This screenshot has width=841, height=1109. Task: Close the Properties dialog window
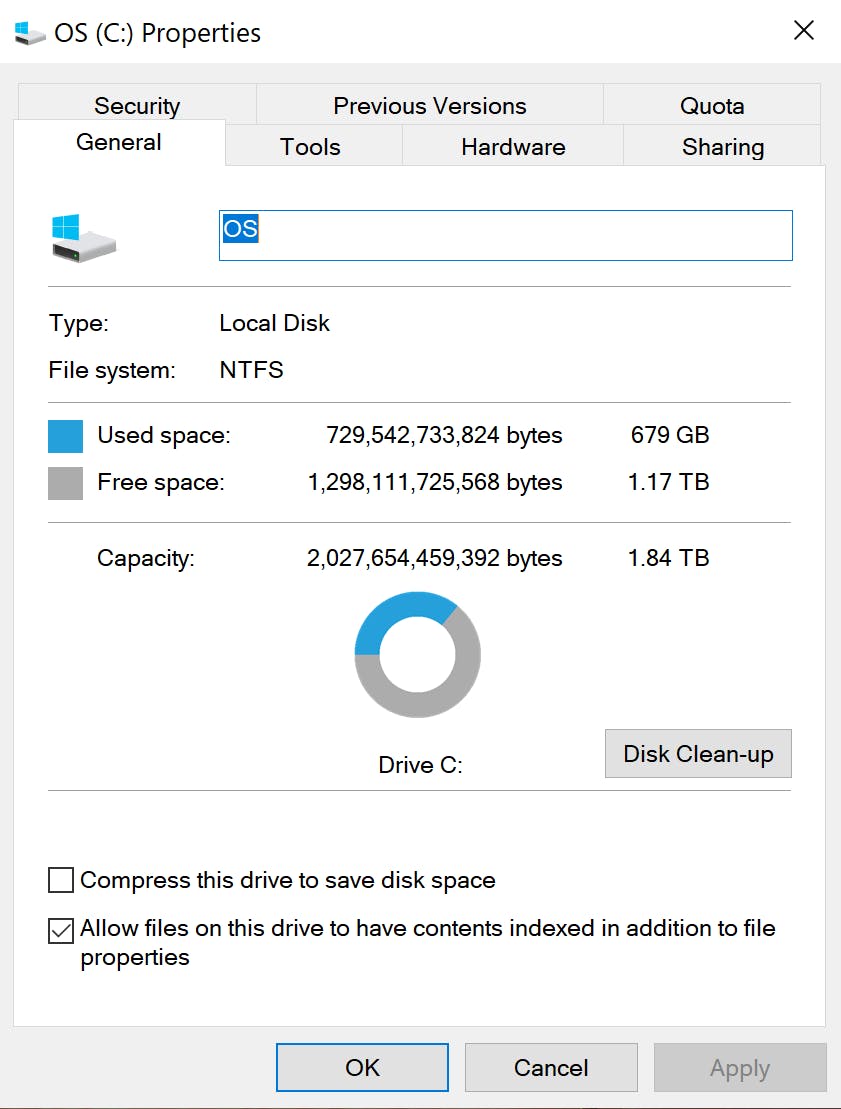click(804, 31)
